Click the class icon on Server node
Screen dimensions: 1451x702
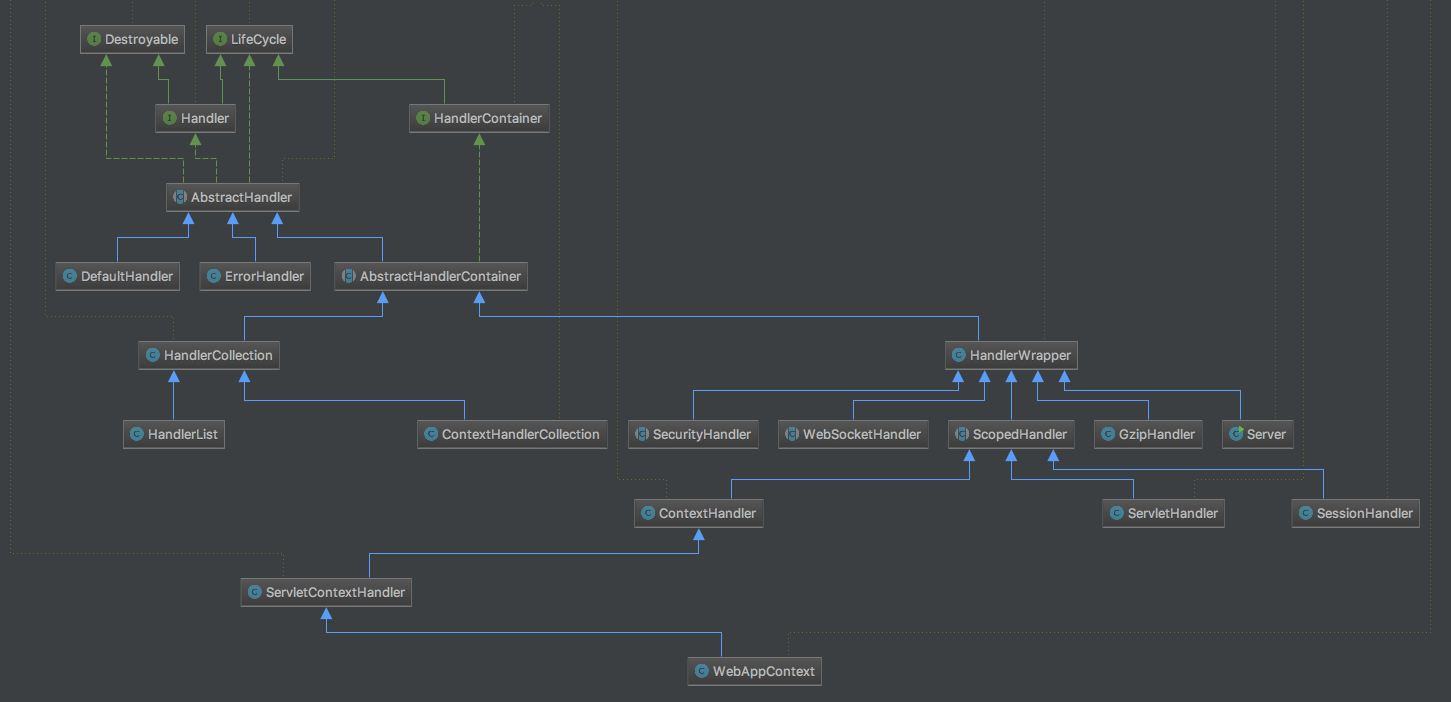(1236, 435)
